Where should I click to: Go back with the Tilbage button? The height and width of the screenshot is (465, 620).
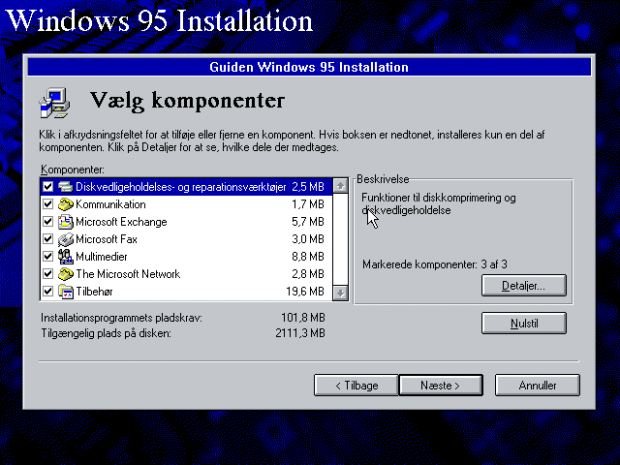(356, 385)
